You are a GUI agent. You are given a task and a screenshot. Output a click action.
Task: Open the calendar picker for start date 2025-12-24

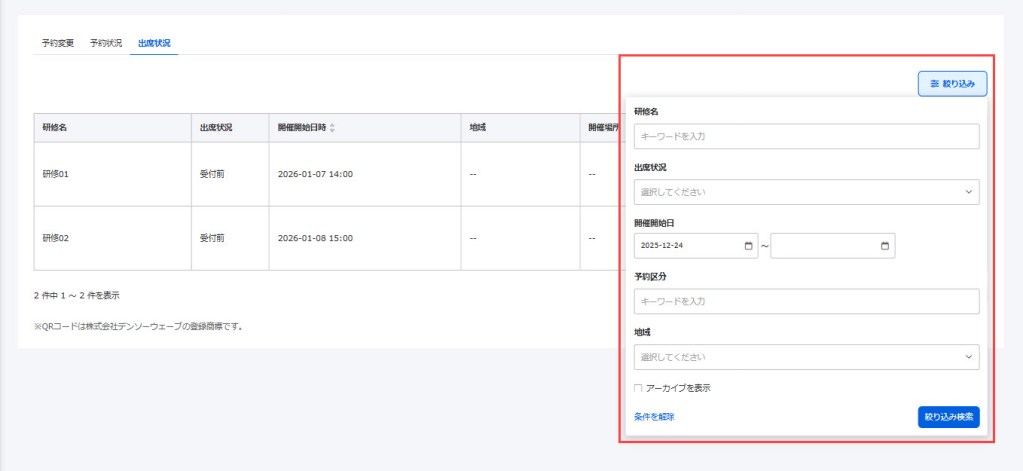(x=750, y=246)
